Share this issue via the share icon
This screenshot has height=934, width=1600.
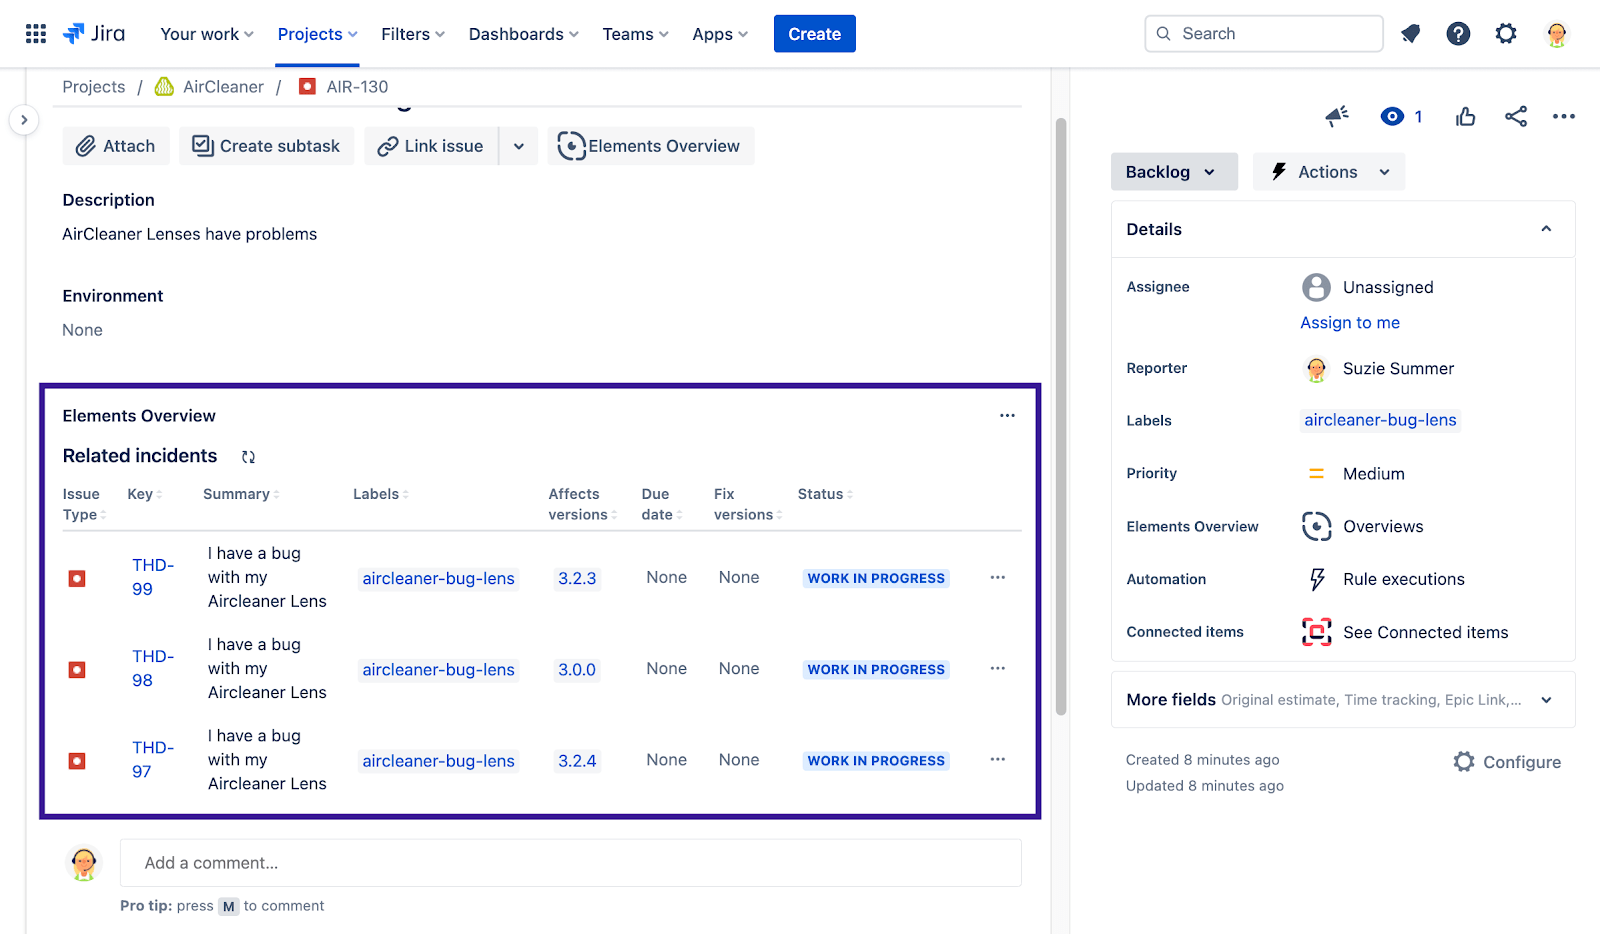[x=1516, y=116]
